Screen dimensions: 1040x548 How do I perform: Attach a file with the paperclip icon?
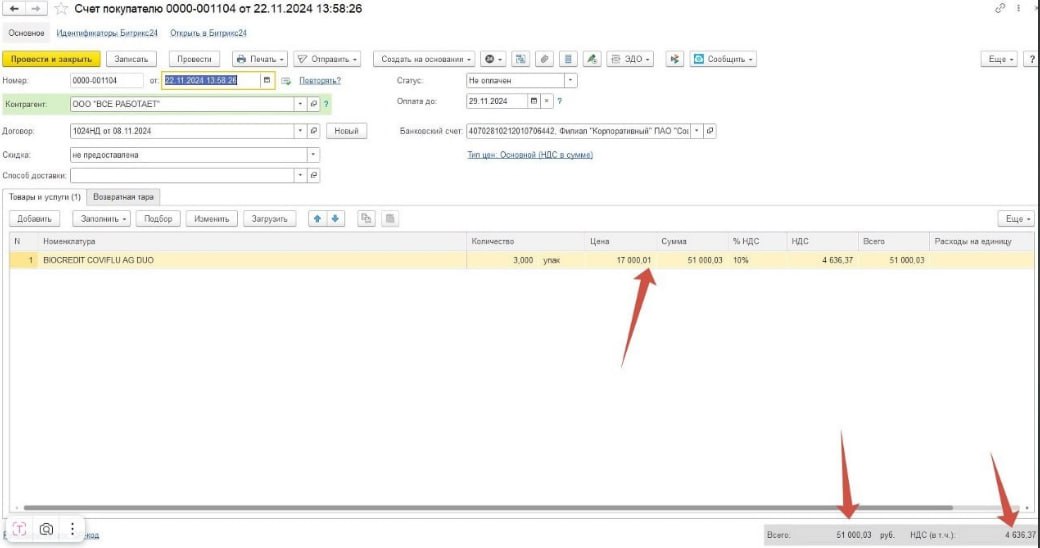545,59
